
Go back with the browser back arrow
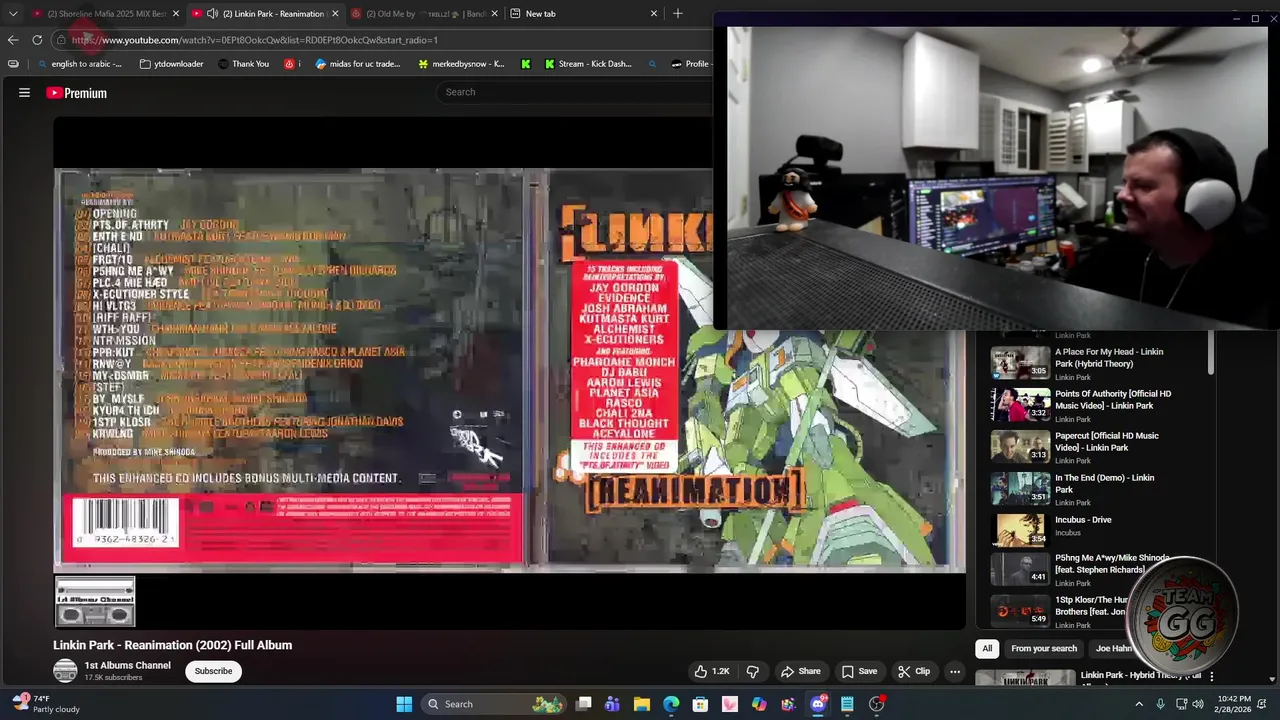[12, 40]
